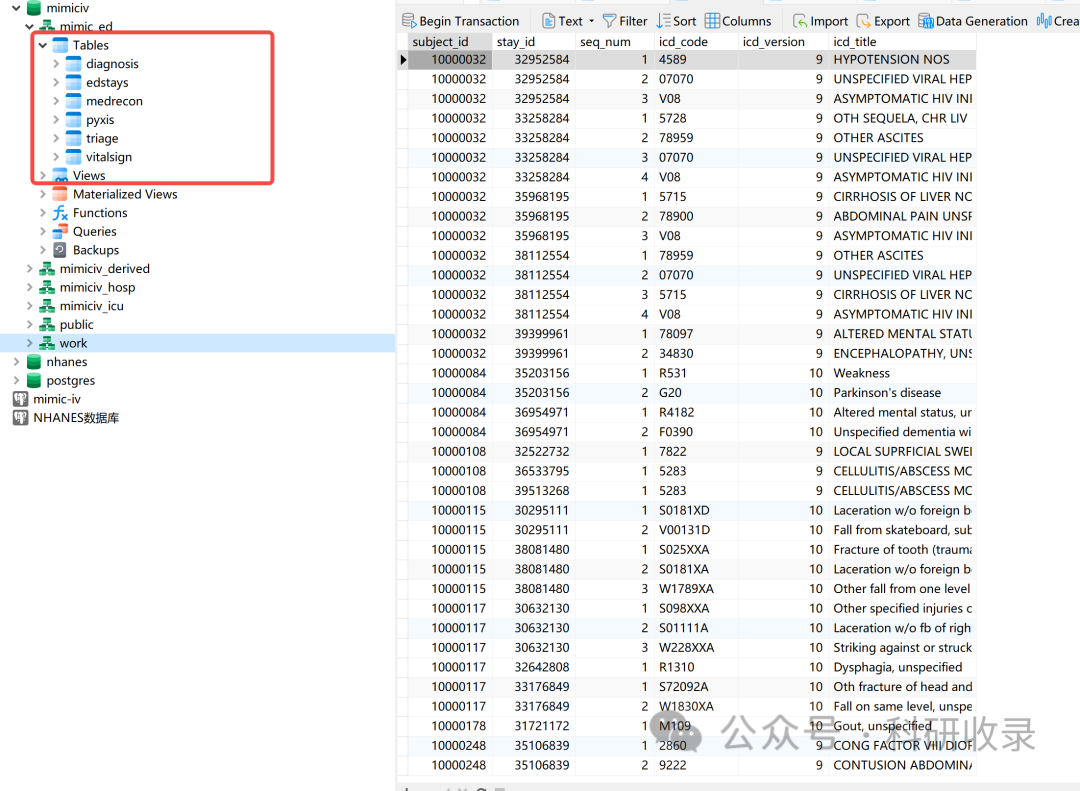
Task: Collapse the mimiciv database node
Action: tap(16, 8)
